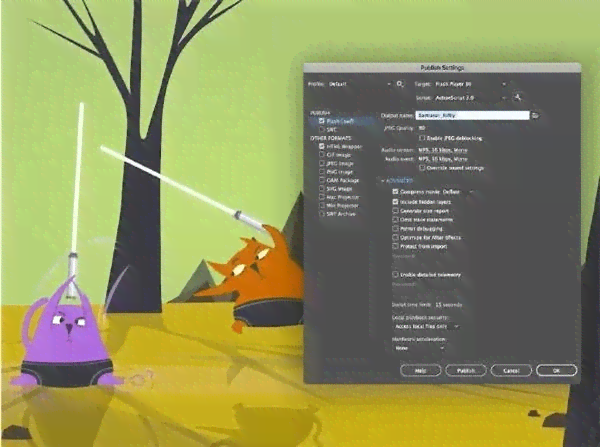Open the Target dropdown for Flash Player
Image resolution: width=600 pixels, height=447 pixels.
tap(470, 84)
